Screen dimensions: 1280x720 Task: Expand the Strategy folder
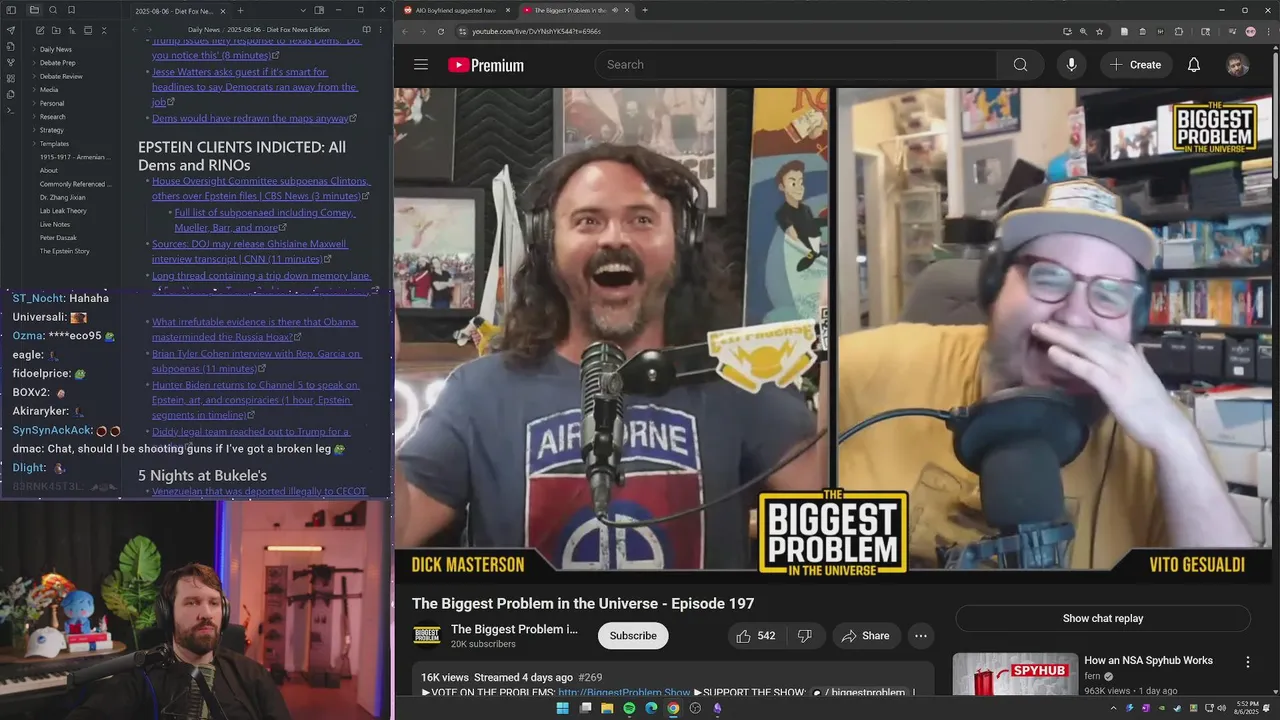tap(52, 130)
